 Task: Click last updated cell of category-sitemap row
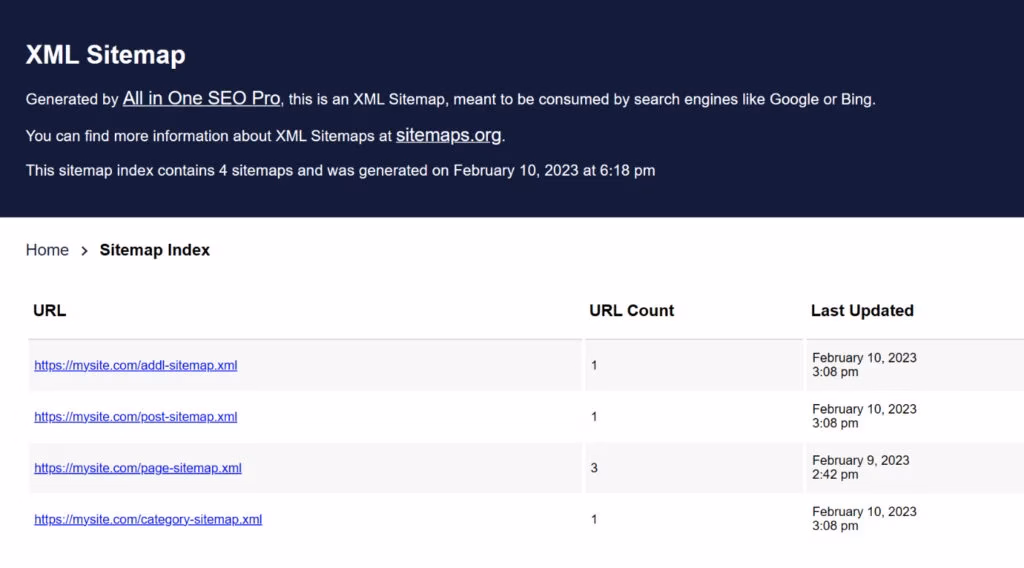coord(864,518)
